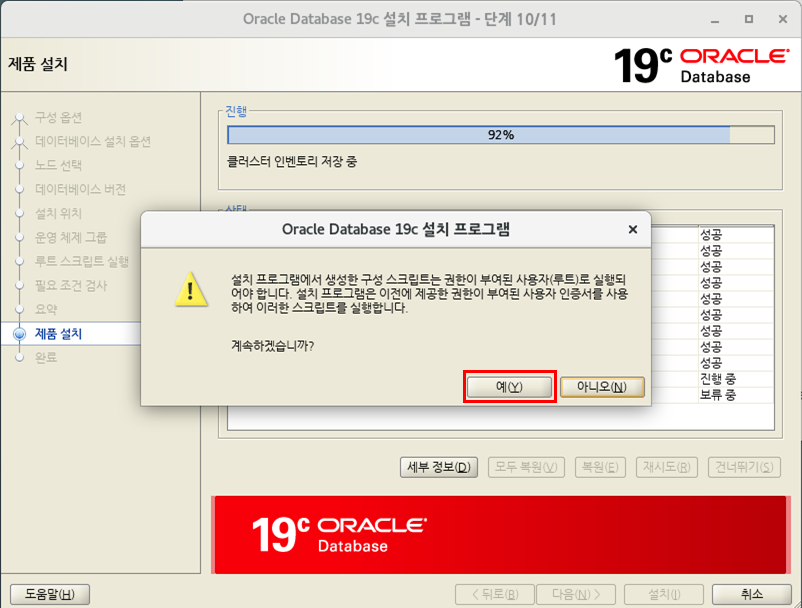Close the installer confirmation dialog

click(x=633, y=230)
